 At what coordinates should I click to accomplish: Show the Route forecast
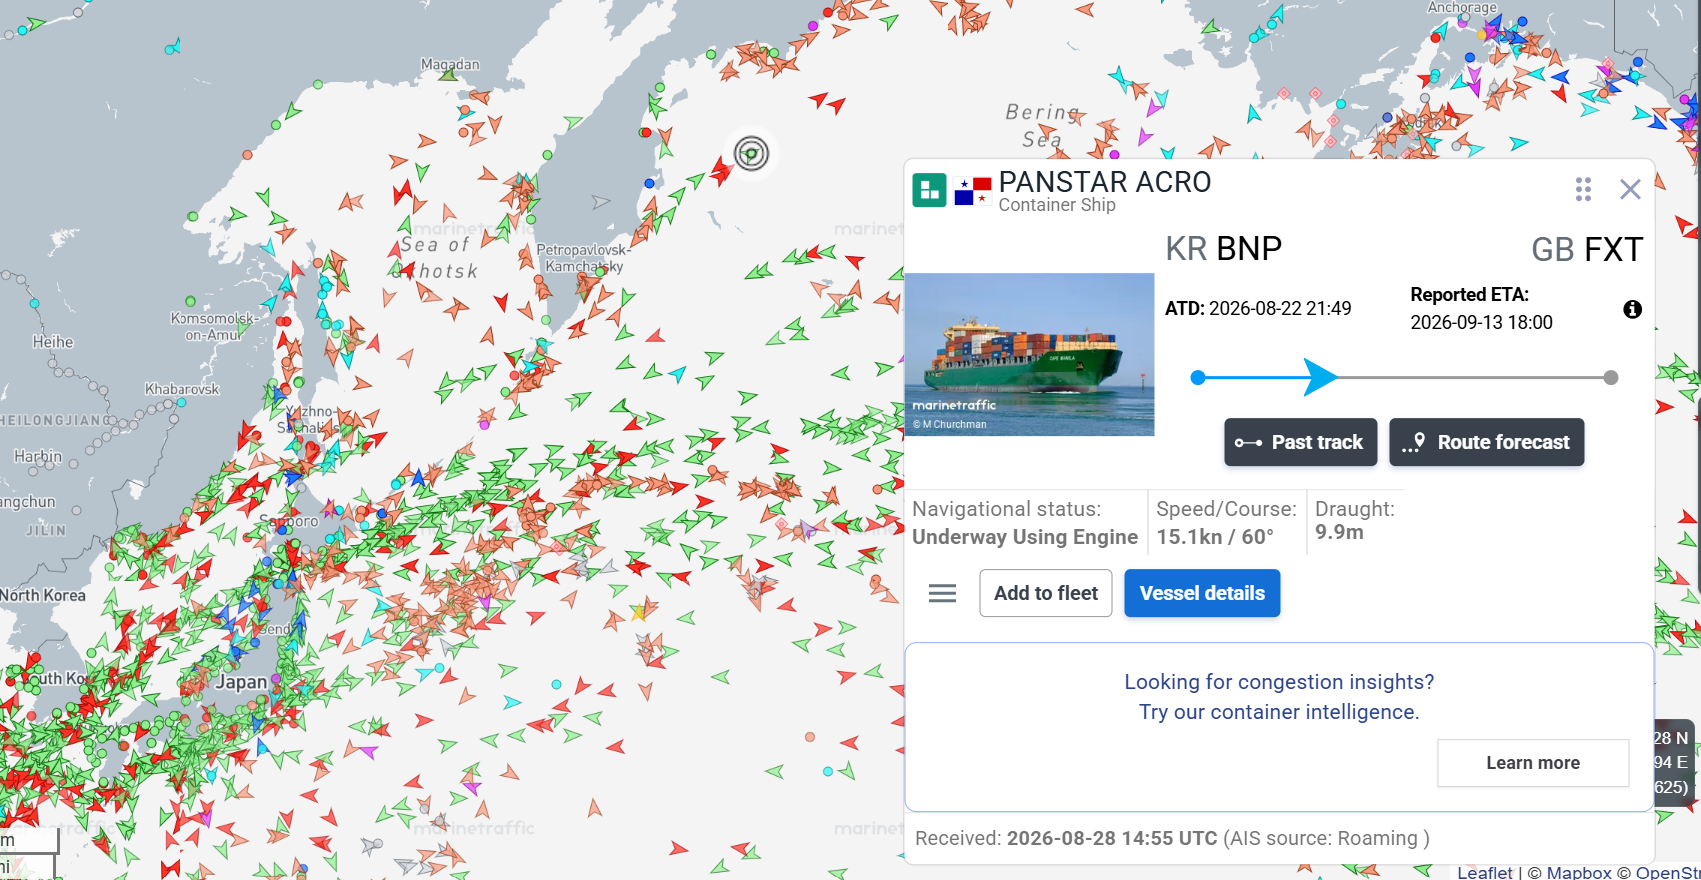pyautogui.click(x=1486, y=442)
